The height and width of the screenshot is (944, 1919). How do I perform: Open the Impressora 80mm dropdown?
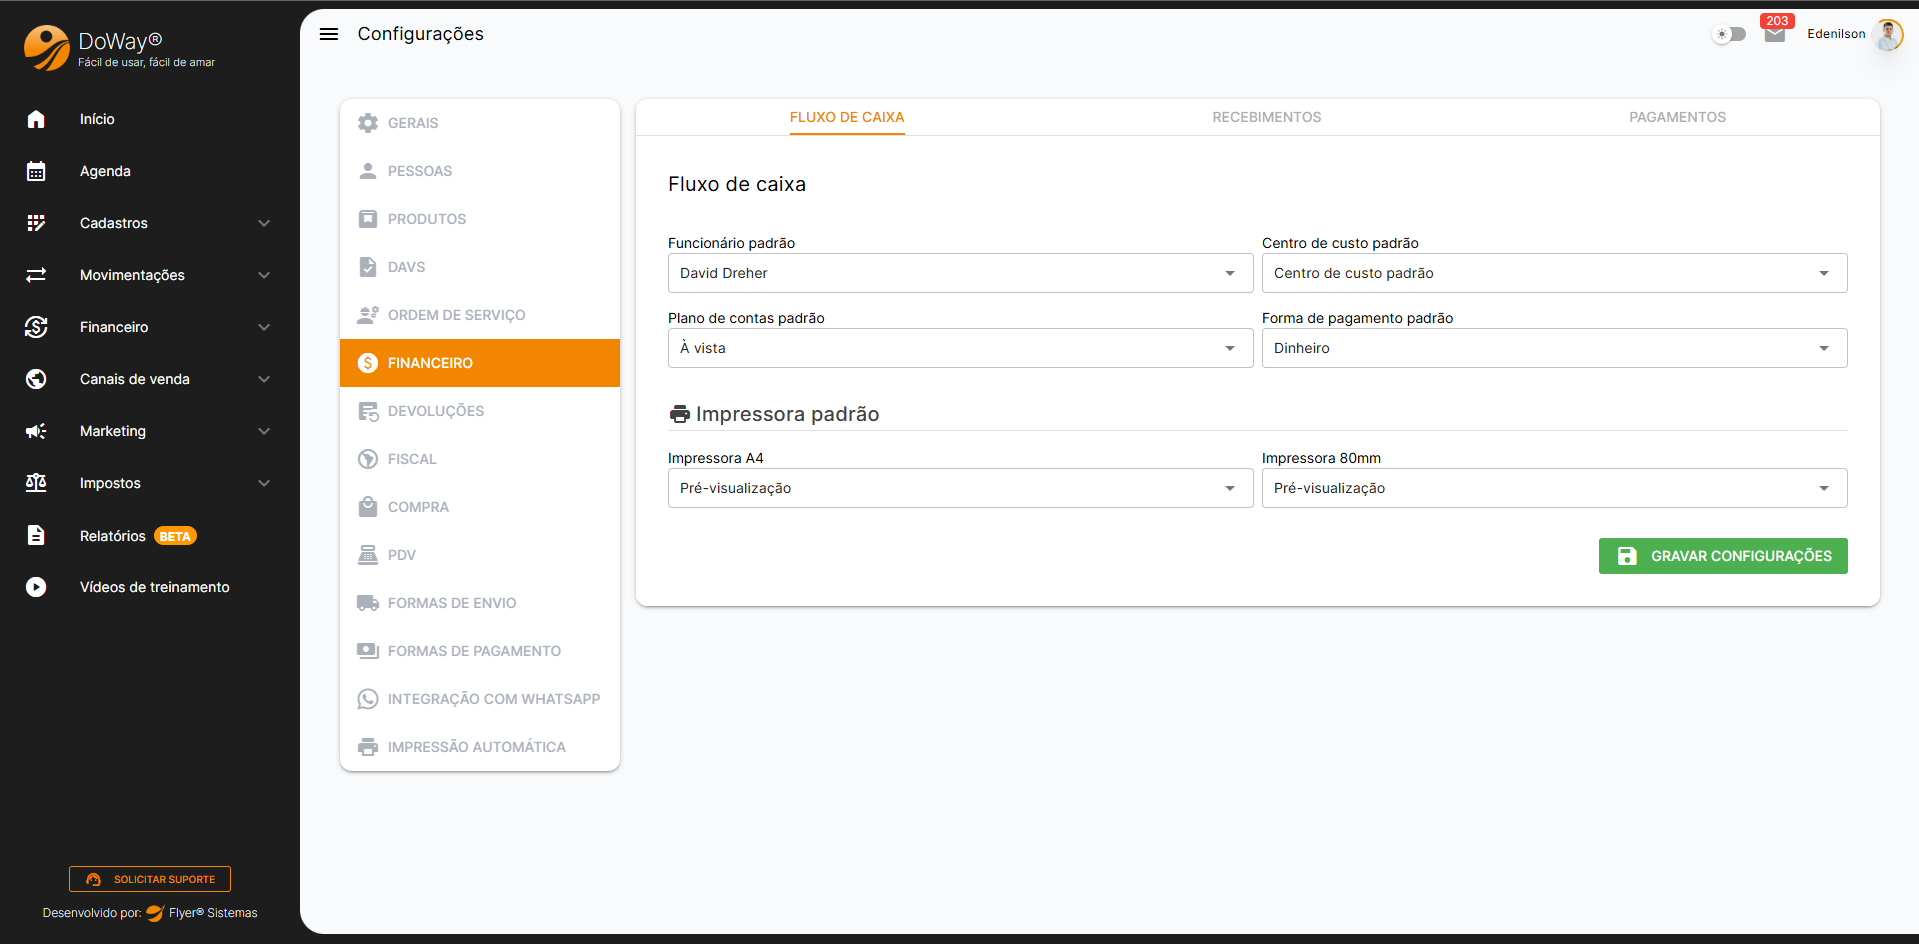tap(1553, 488)
